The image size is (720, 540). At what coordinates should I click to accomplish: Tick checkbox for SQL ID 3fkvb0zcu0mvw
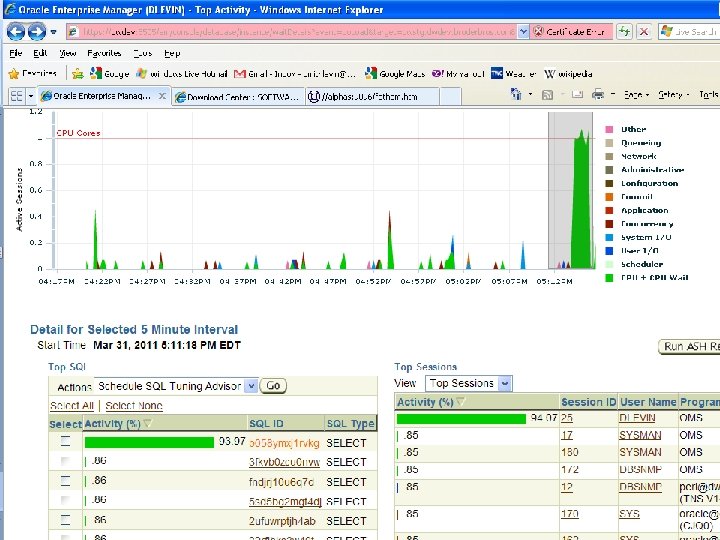coord(66,461)
